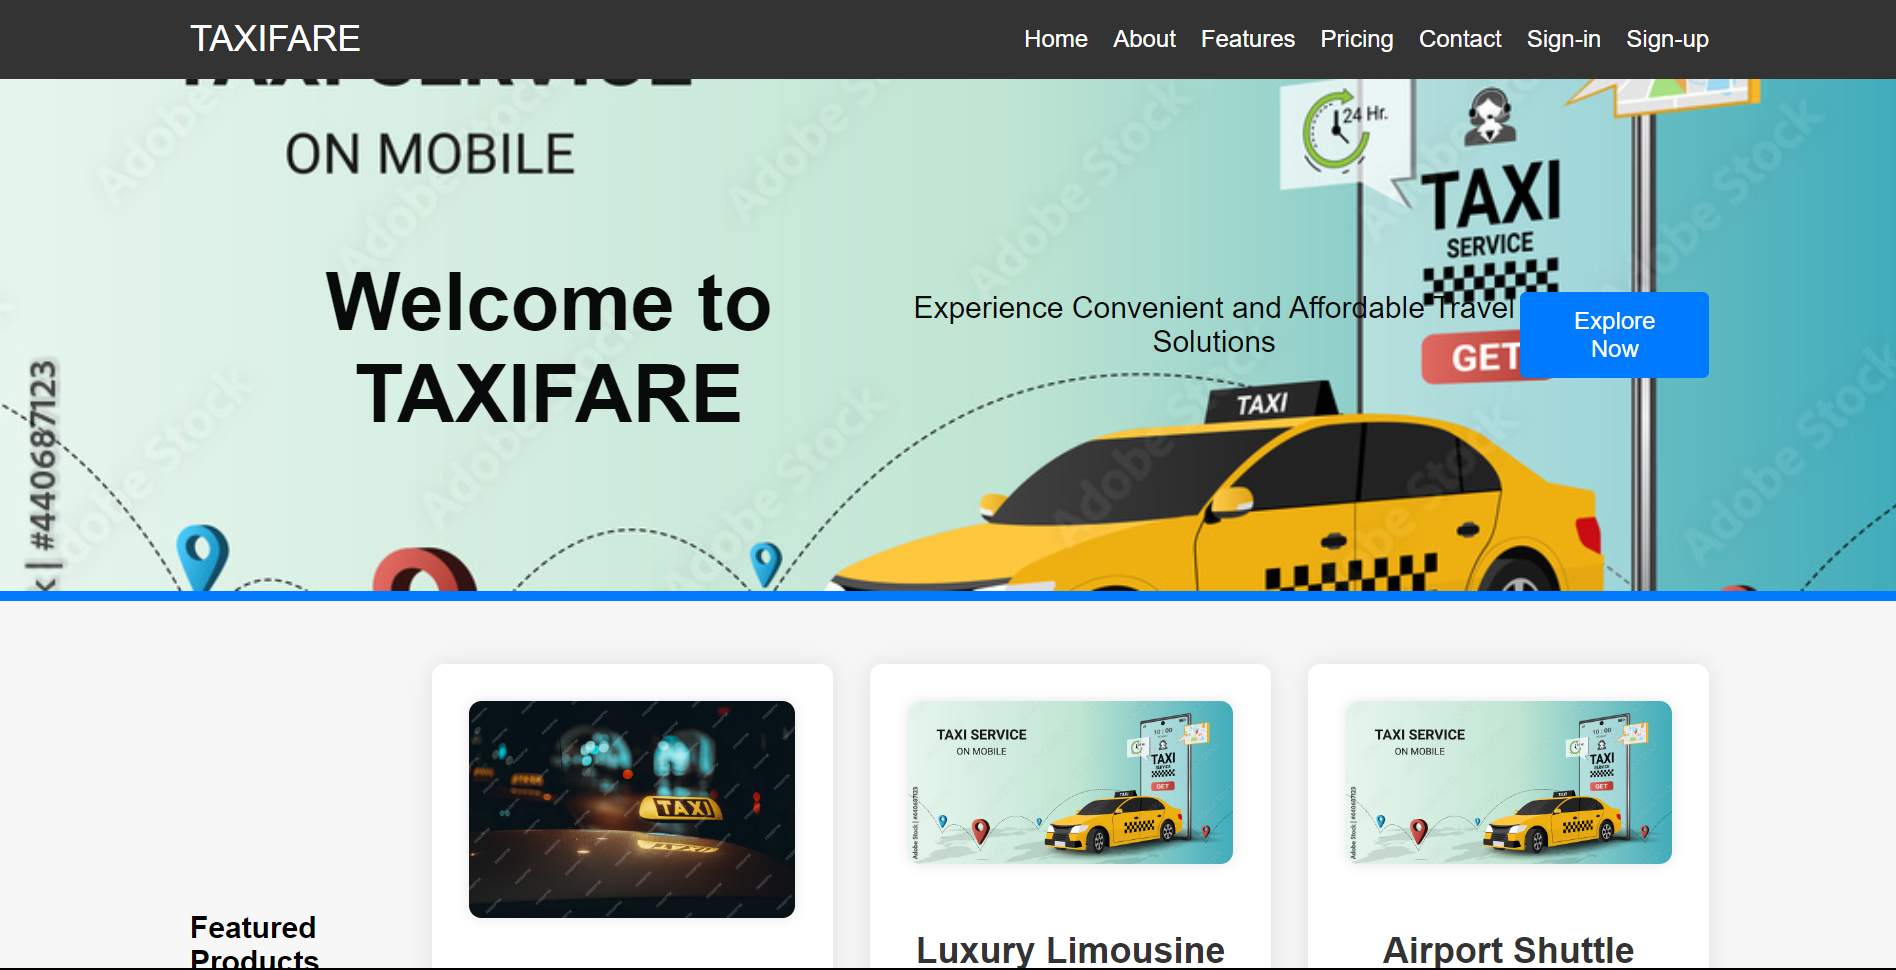Image resolution: width=1896 pixels, height=970 pixels.
Task: Open the Airport Shuttle card image
Action: coord(1508,782)
